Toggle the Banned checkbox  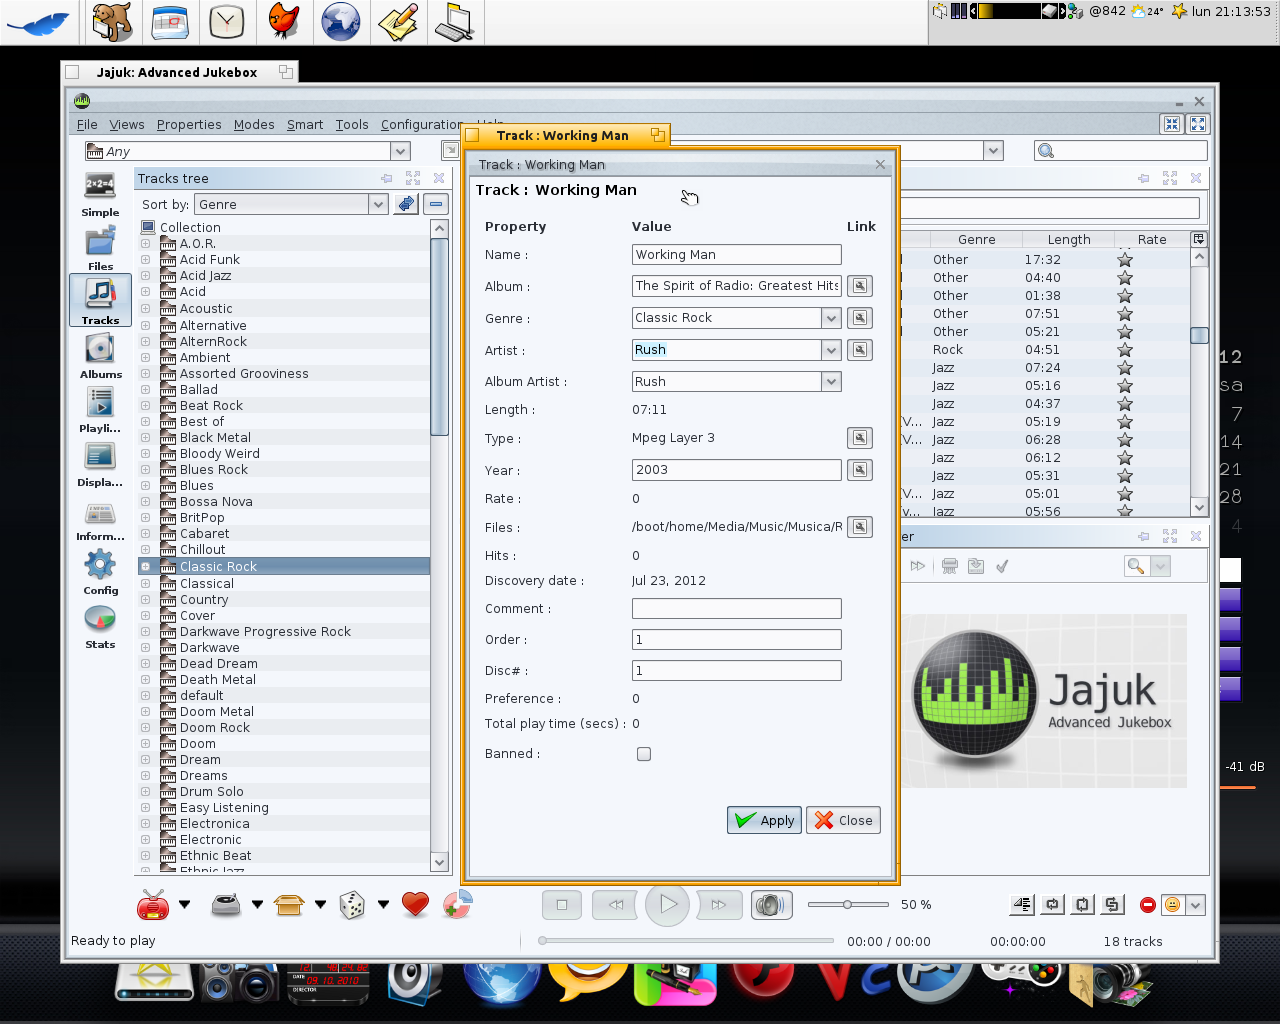[x=644, y=754]
